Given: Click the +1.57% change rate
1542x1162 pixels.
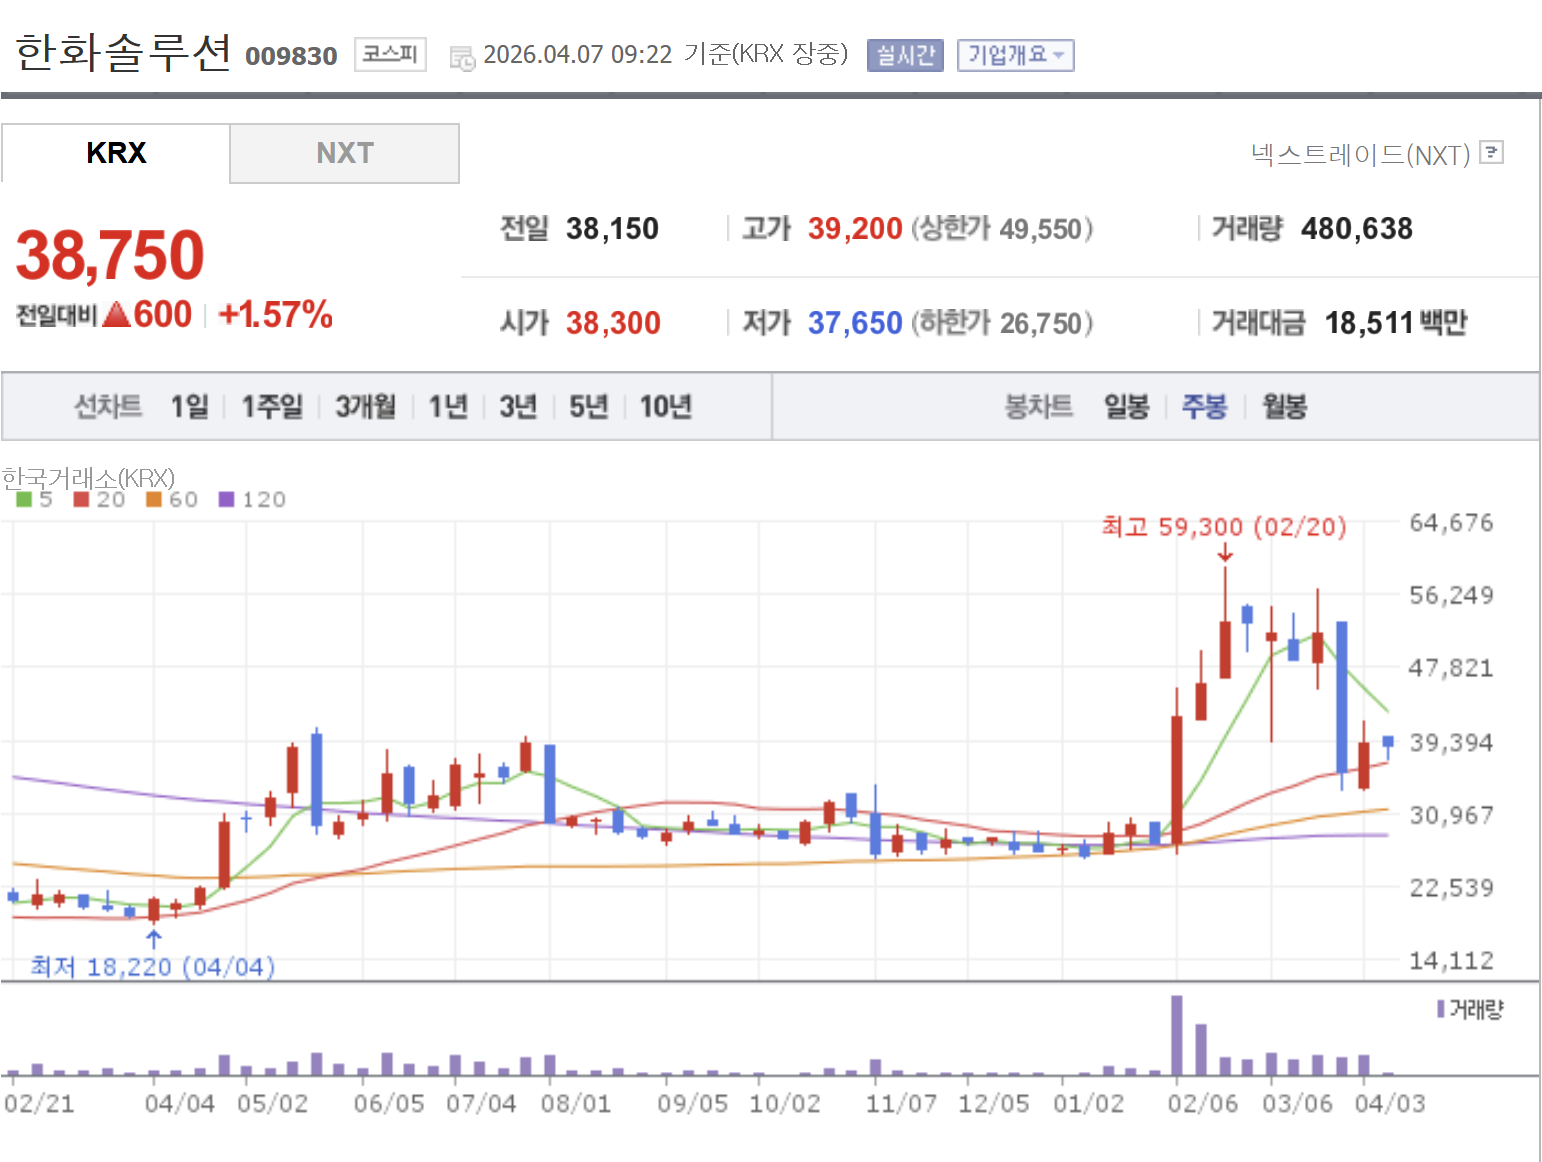Looking at the screenshot, I should tap(275, 315).
